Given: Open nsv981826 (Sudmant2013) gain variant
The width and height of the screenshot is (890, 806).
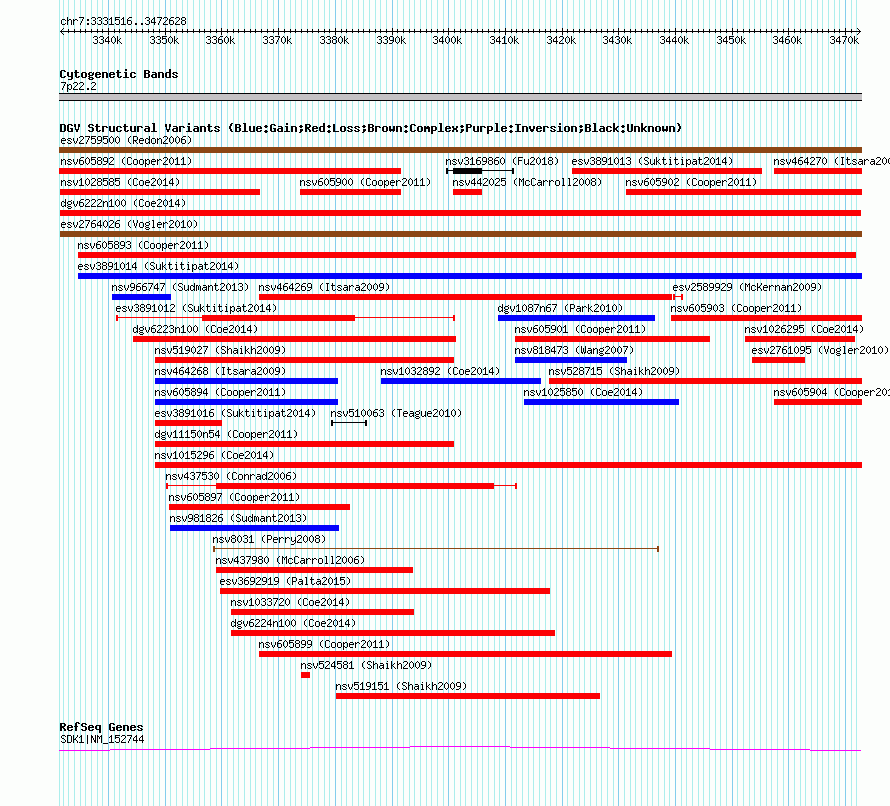Looking at the screenshot, I should pos(238,518).
